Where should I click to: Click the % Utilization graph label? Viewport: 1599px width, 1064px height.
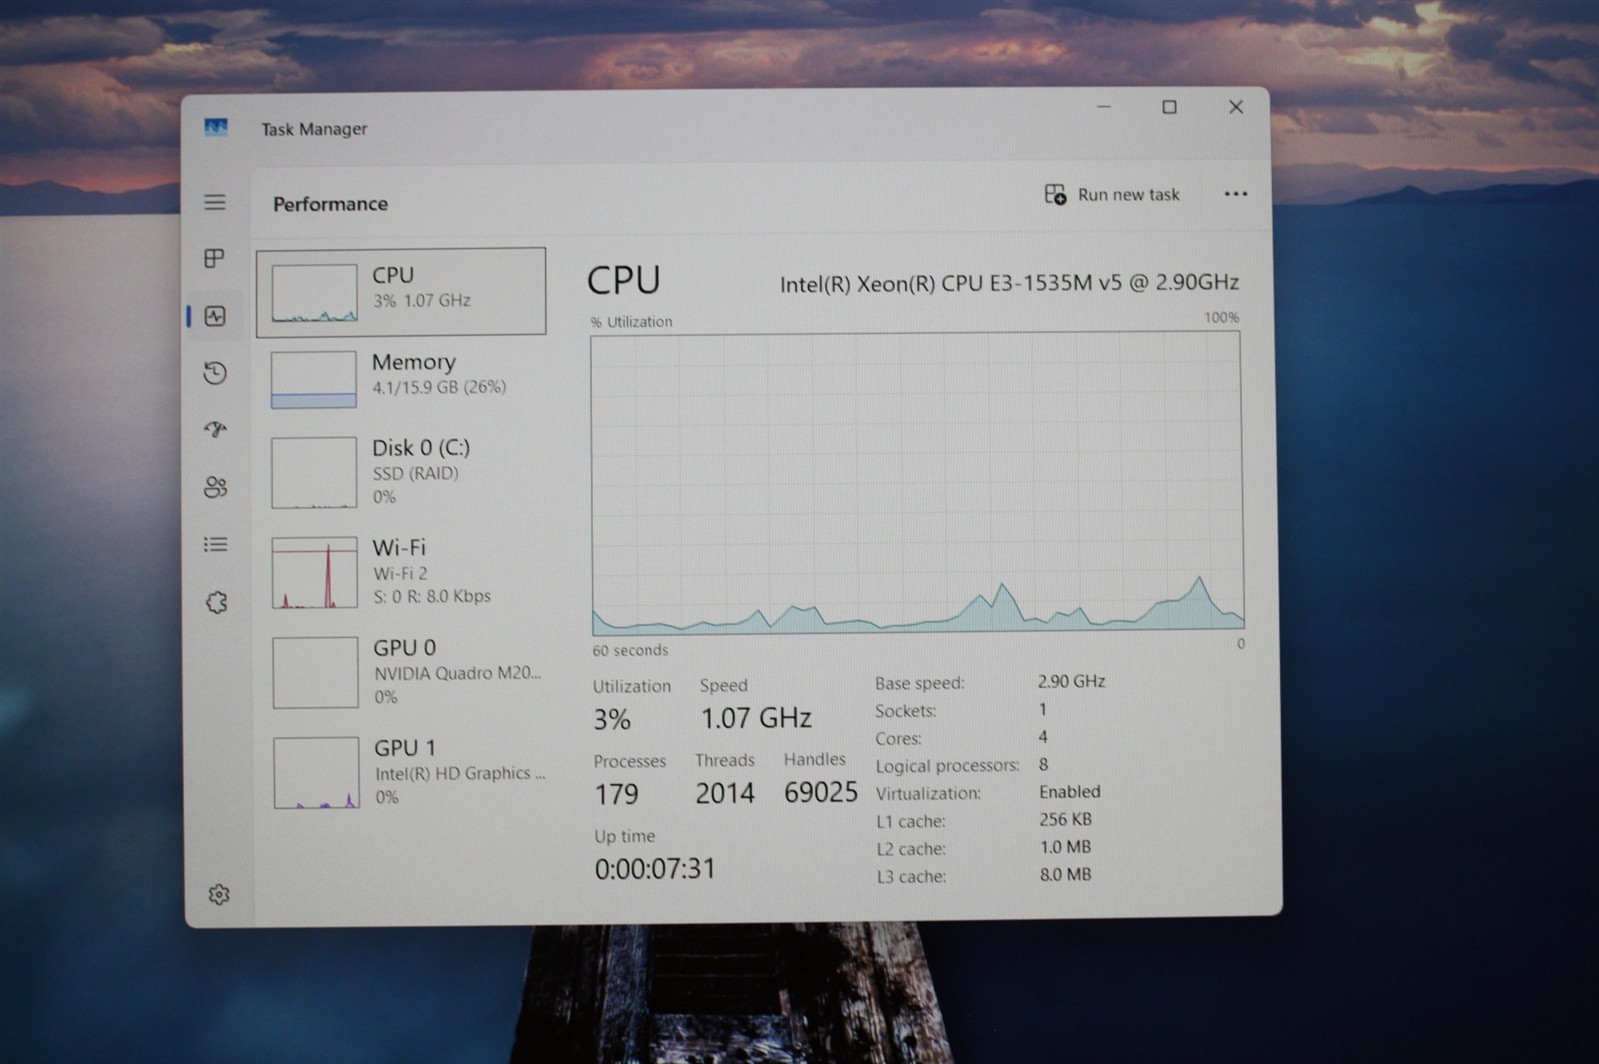coord(631,322)
